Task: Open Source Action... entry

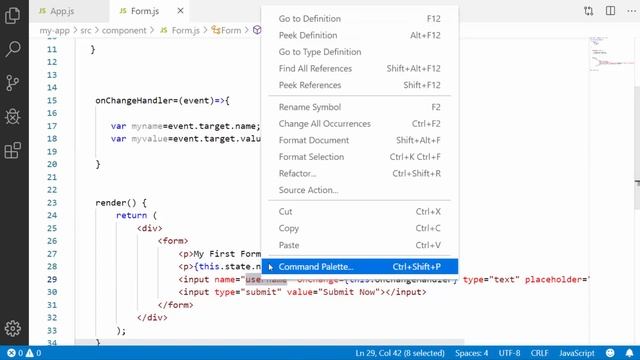Action: click(x=360, y=190)
